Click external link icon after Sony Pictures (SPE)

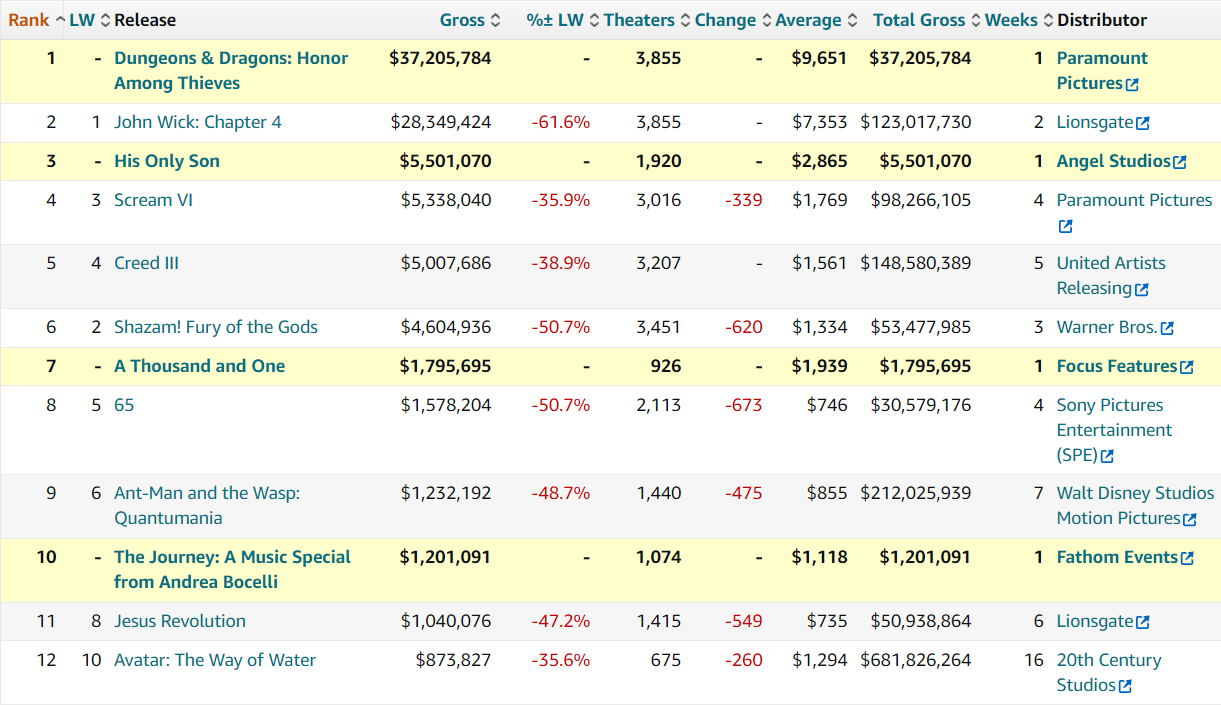(1107, 456)
